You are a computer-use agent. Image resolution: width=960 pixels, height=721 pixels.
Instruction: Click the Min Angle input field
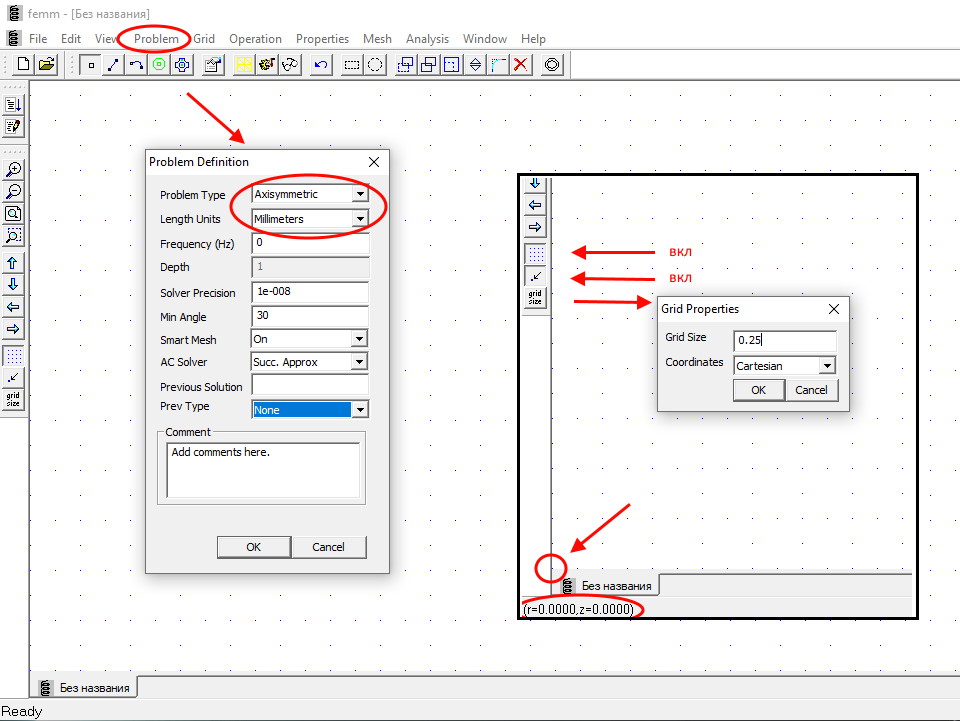(x=310, y=316)
